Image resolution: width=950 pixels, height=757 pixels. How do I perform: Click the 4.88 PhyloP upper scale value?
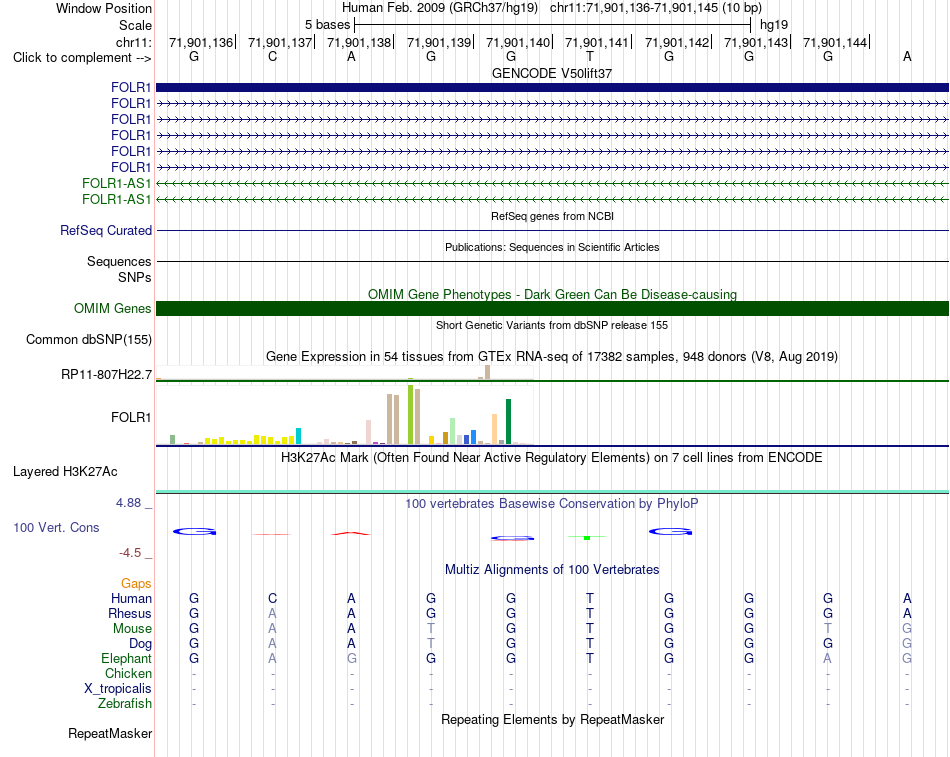(x=128, y=502)
